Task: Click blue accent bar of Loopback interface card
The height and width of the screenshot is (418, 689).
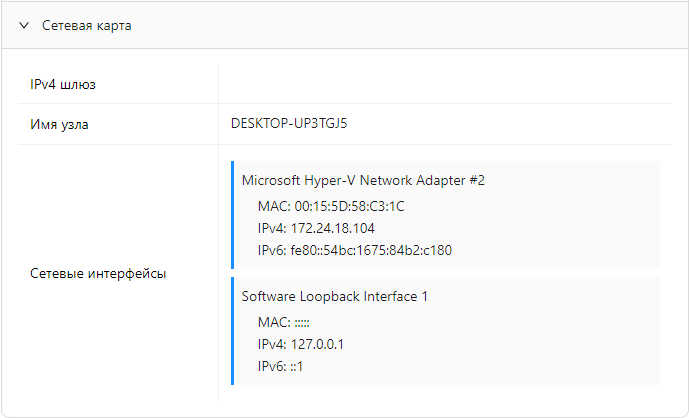Action: click(232, 331)
